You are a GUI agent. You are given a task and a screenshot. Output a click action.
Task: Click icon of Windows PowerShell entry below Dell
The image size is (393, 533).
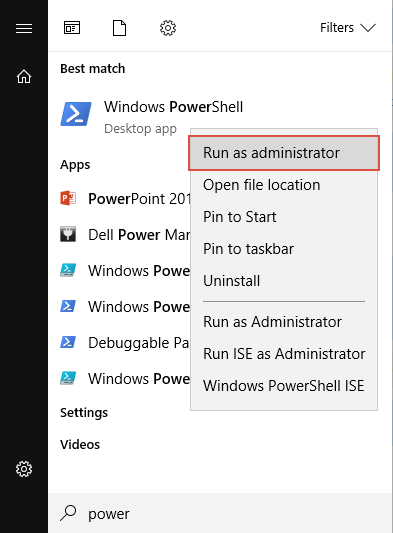(x=68, y=270)
